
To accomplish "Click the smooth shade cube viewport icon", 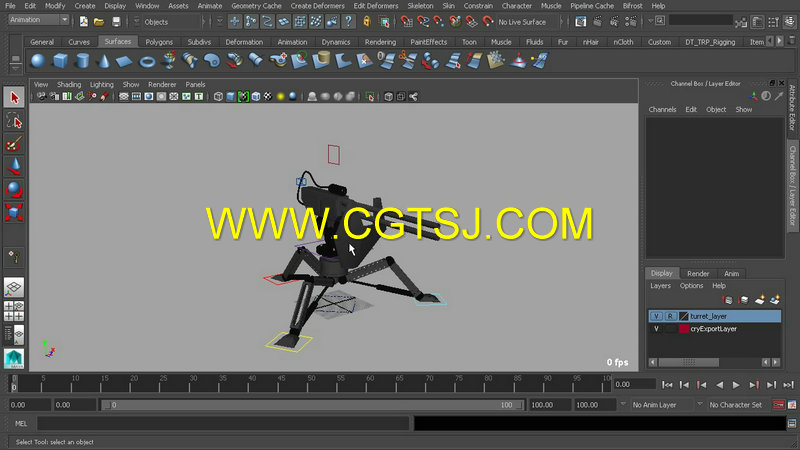I will [x=231, y=96].
